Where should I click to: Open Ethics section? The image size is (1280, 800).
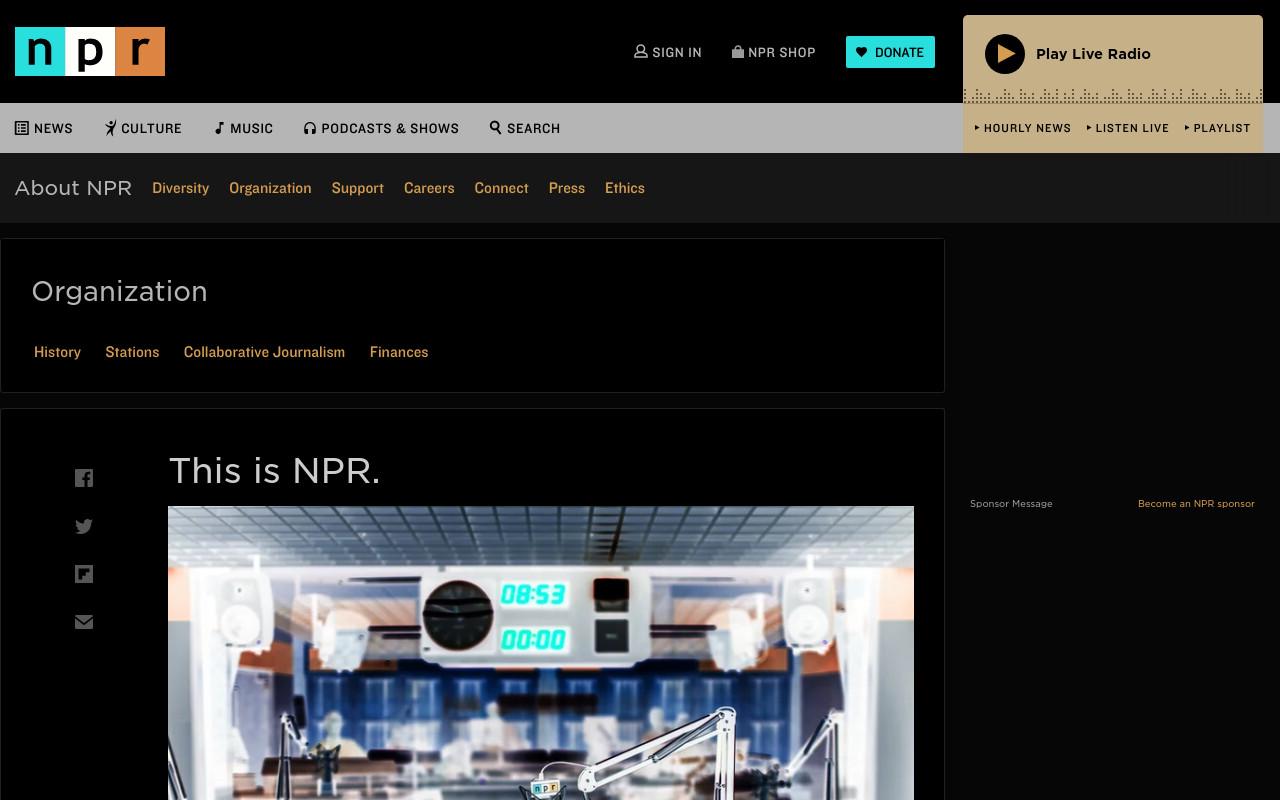tap(625, 188)
